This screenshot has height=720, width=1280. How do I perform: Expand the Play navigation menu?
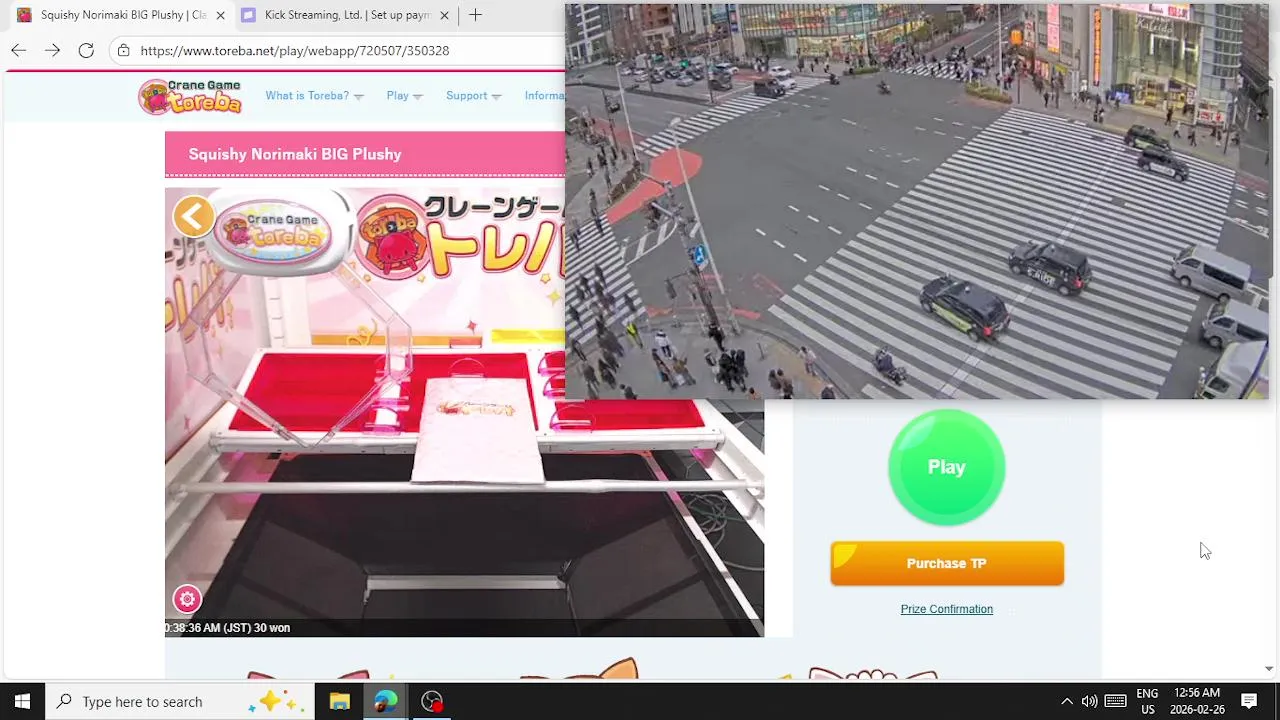(x=404, y=96)
